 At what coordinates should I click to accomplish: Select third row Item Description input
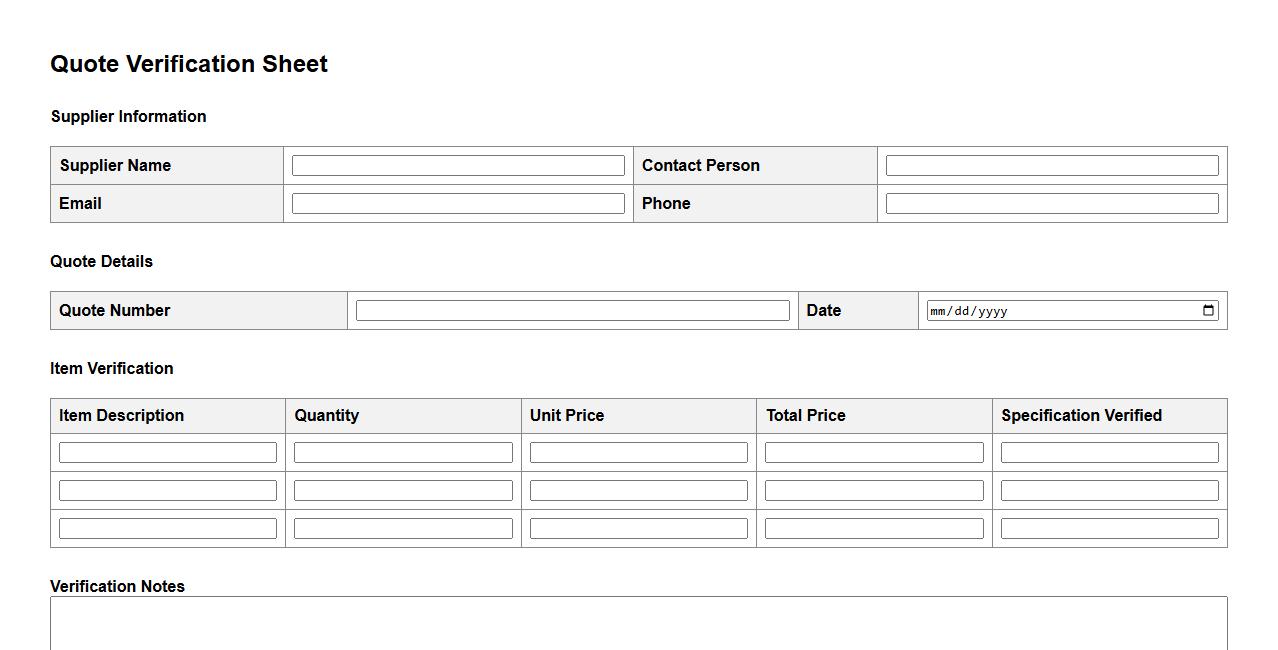[168, 529]
